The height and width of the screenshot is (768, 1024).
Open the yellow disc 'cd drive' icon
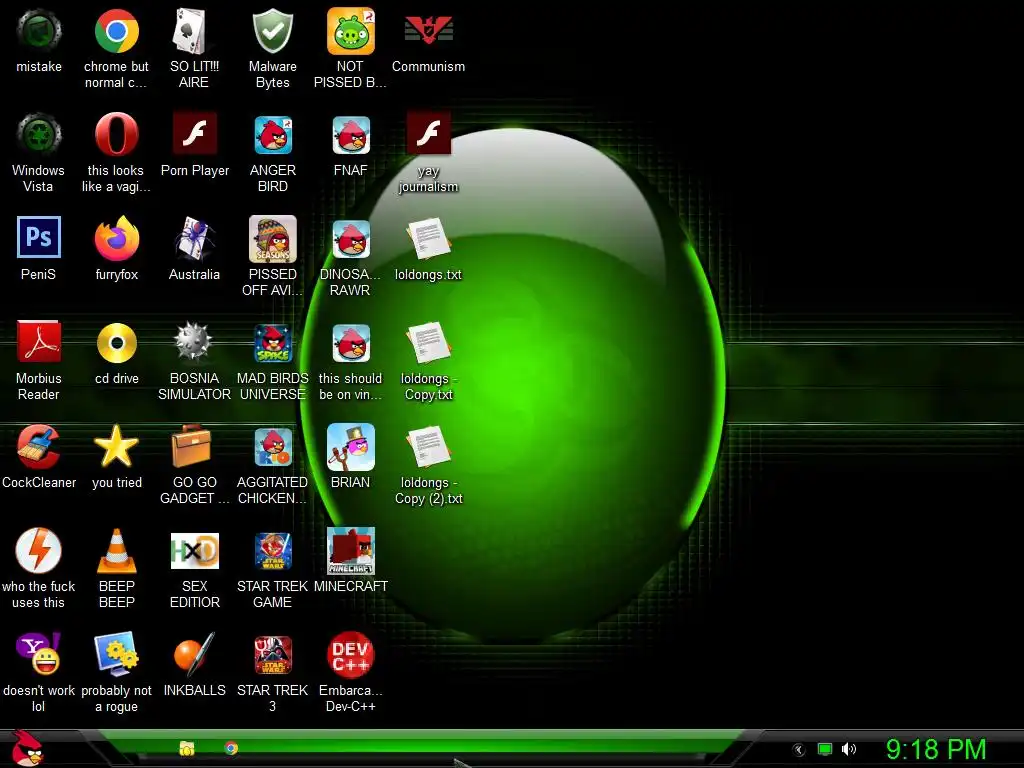point(116,343)
